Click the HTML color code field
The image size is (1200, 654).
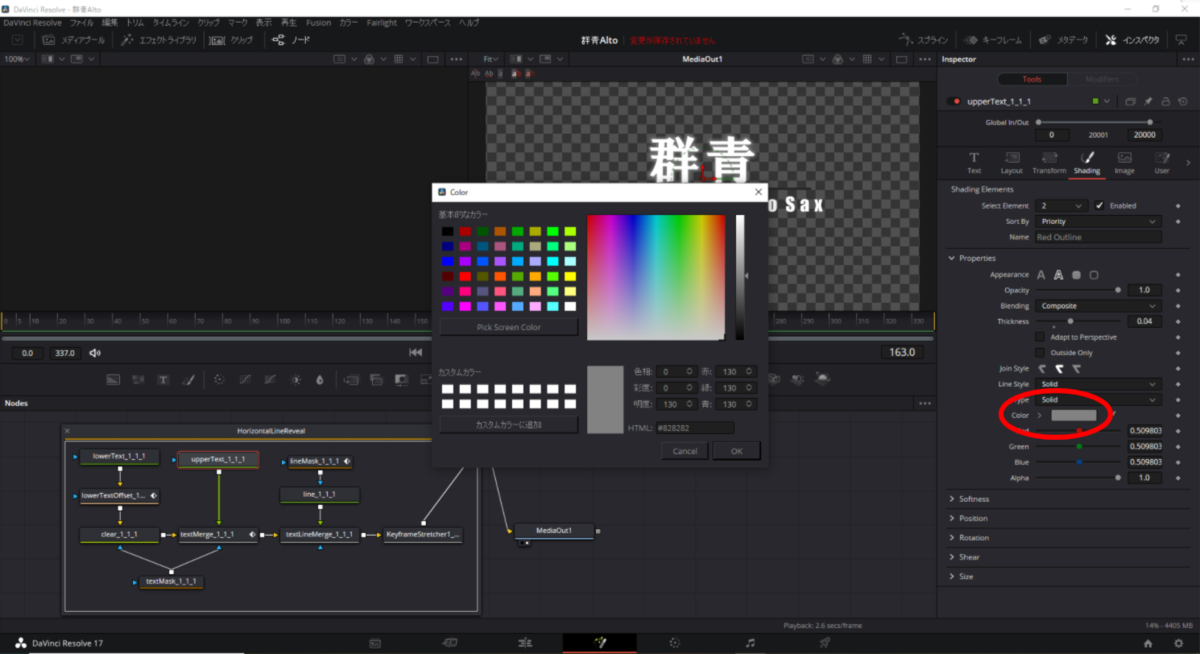(695, 428)
